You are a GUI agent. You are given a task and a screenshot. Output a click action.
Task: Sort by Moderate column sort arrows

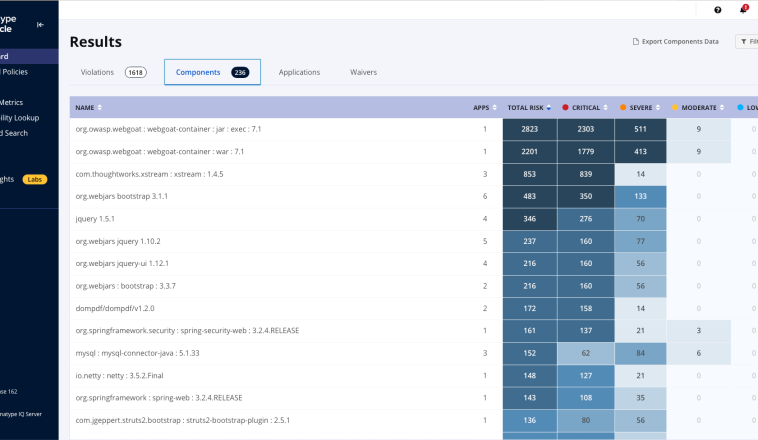pos(723,107)
